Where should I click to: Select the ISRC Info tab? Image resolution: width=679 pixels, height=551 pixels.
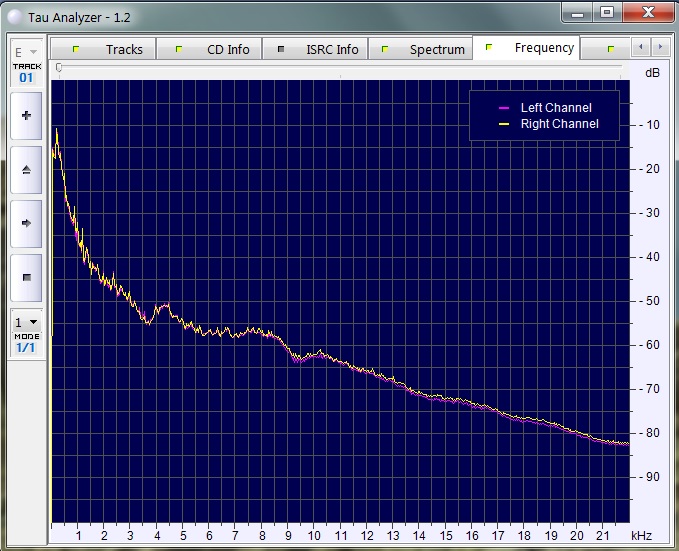[x=318, y=49]
